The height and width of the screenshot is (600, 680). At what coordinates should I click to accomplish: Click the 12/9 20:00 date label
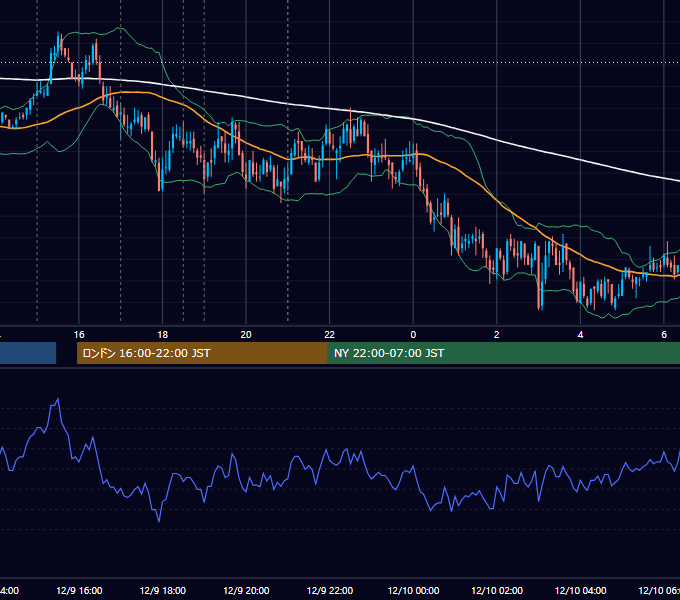[246, 590]
